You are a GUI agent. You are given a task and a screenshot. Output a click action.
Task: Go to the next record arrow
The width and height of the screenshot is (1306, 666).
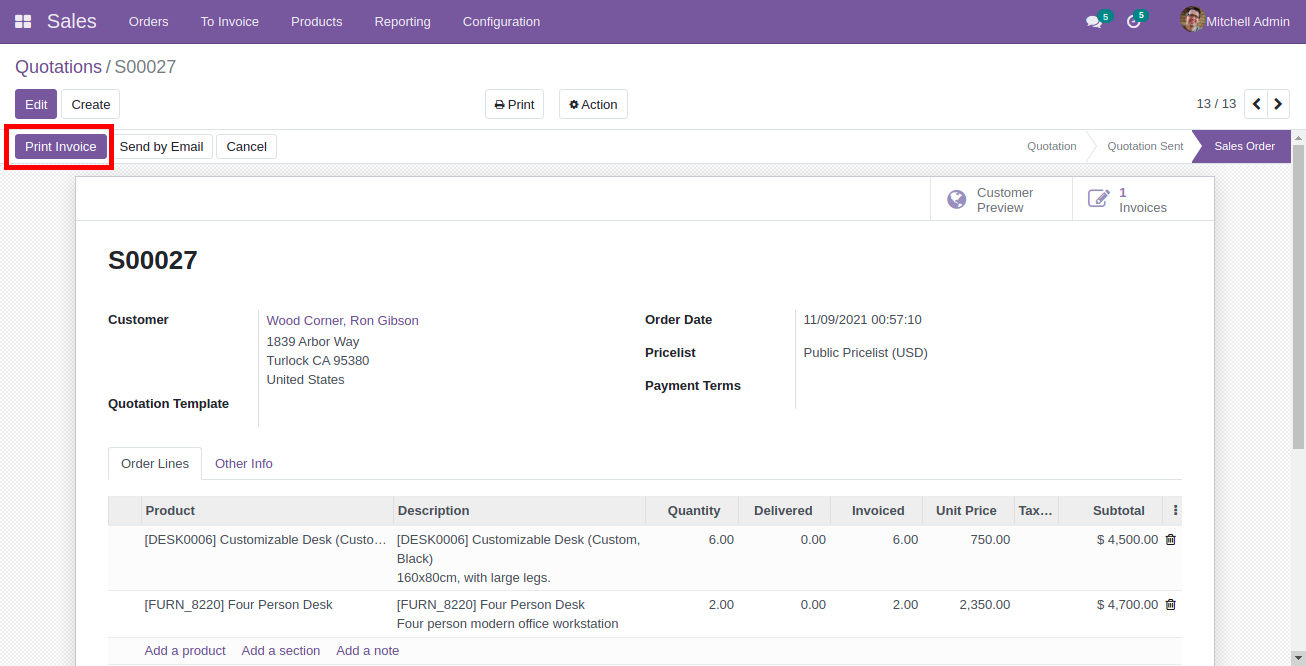point(1278,104)
